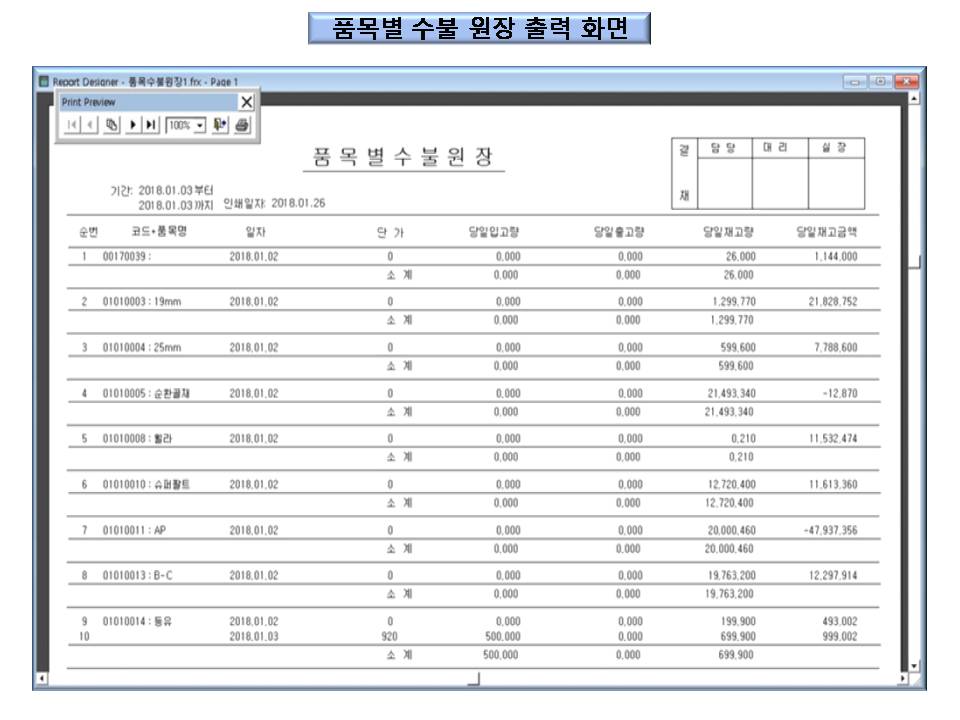The image size is (960, 720).
Task: Click the Report Designer window icon
Action: 44,81
